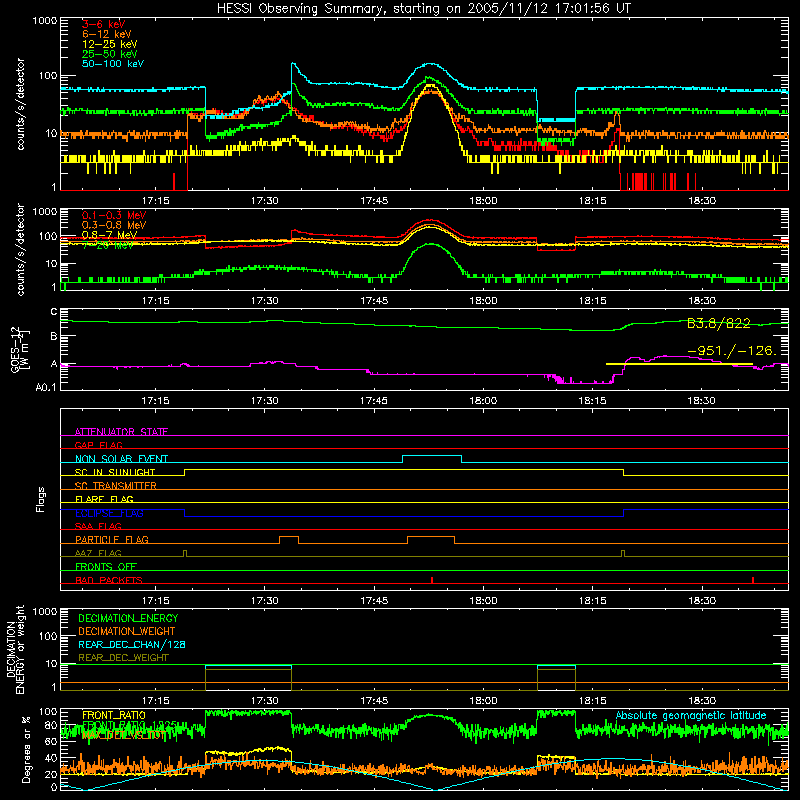Click the 'REAR_DEC_WEIGHT' legend label
800x800 pixels.
(123, 658)
